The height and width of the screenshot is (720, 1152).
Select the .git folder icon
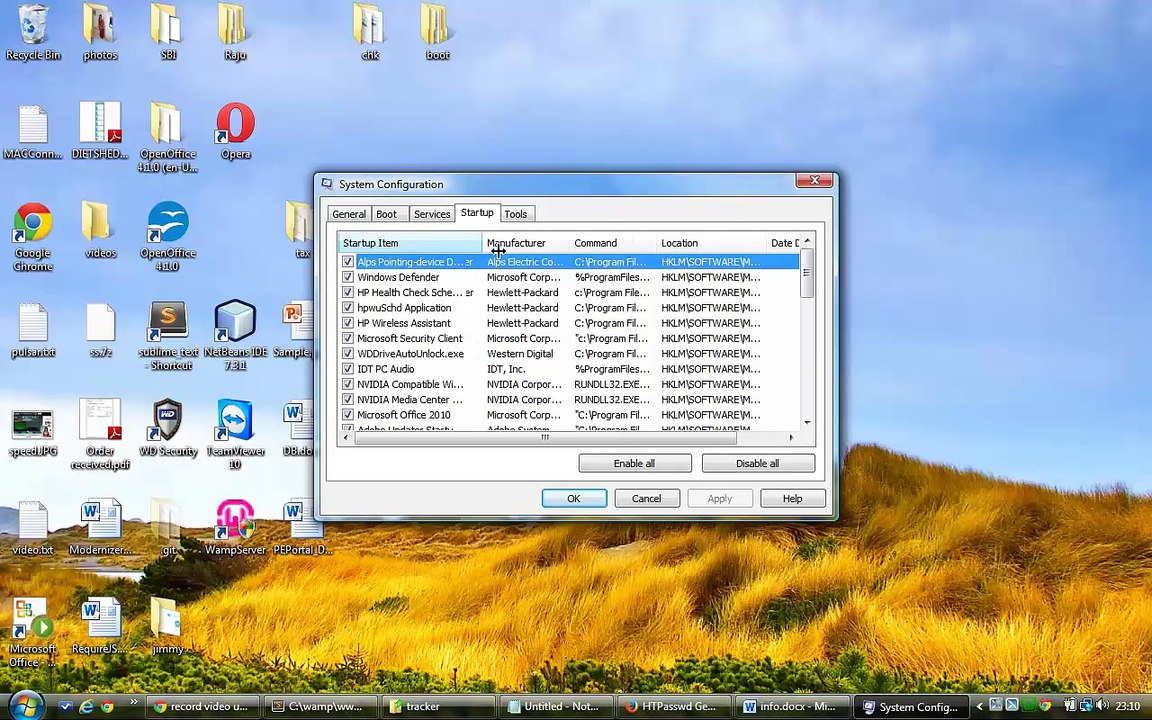tap(168, 527)
